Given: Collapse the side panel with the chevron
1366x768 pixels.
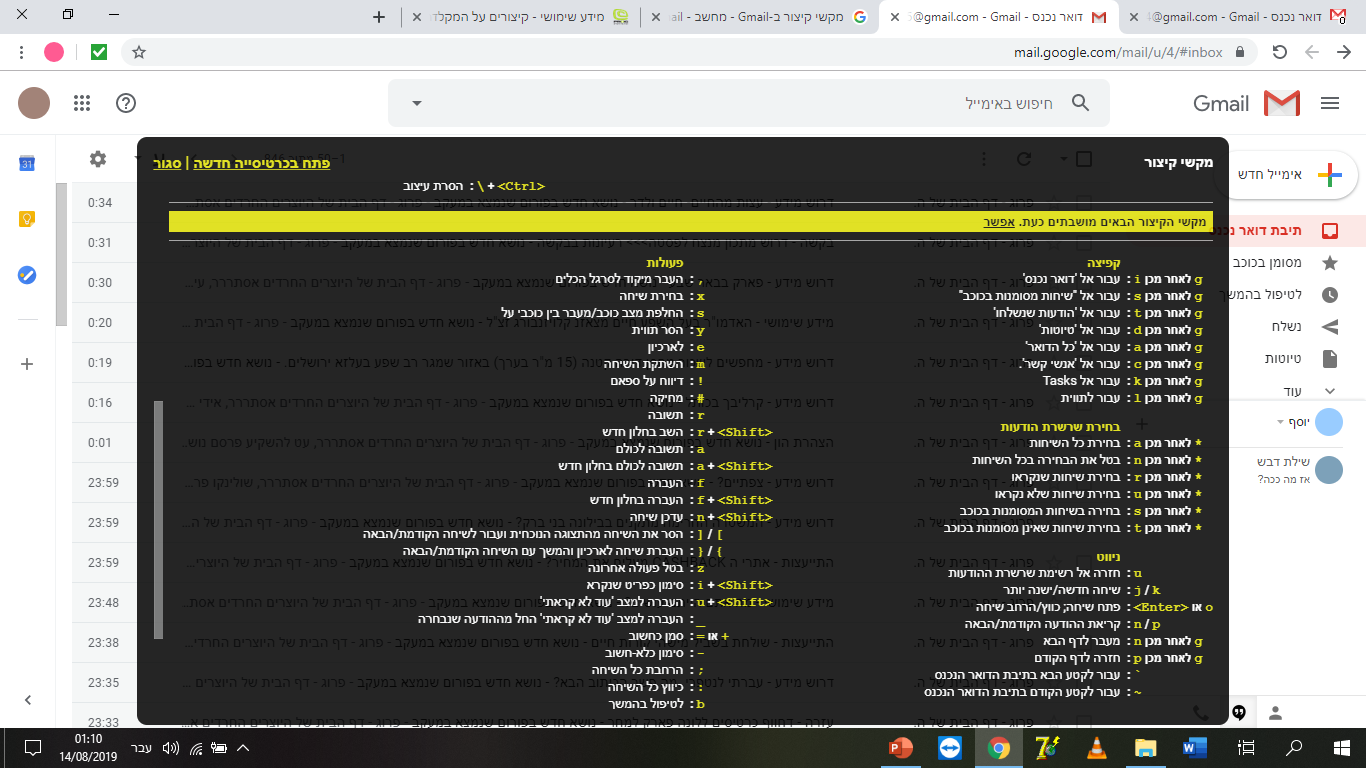Looking at the screenshot, I should click(x=28, y=700).
